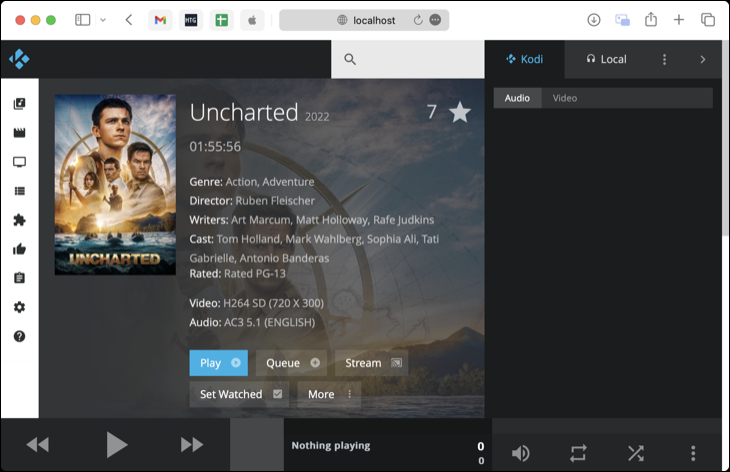Select the Audio playlist tab
This screenshot has width=730, height=472.
517,98
